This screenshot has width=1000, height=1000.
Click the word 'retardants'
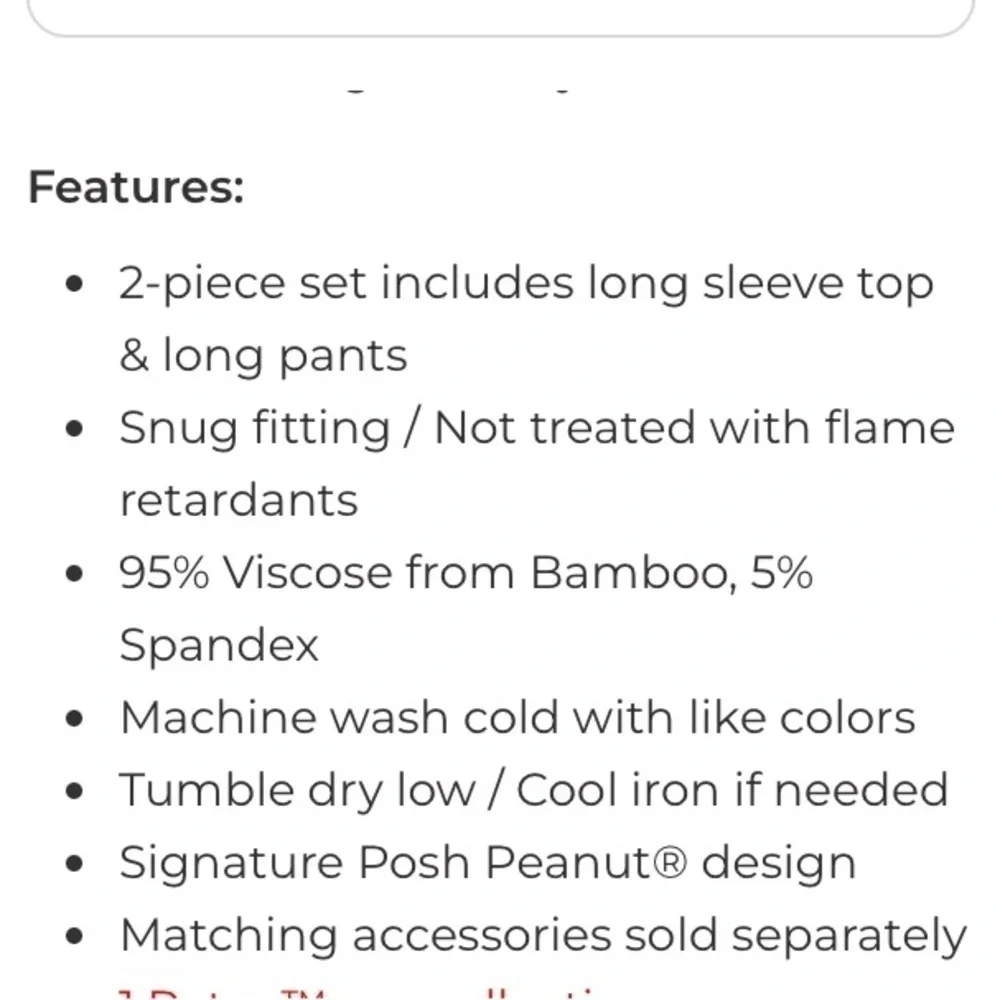[x=239, y=501]
